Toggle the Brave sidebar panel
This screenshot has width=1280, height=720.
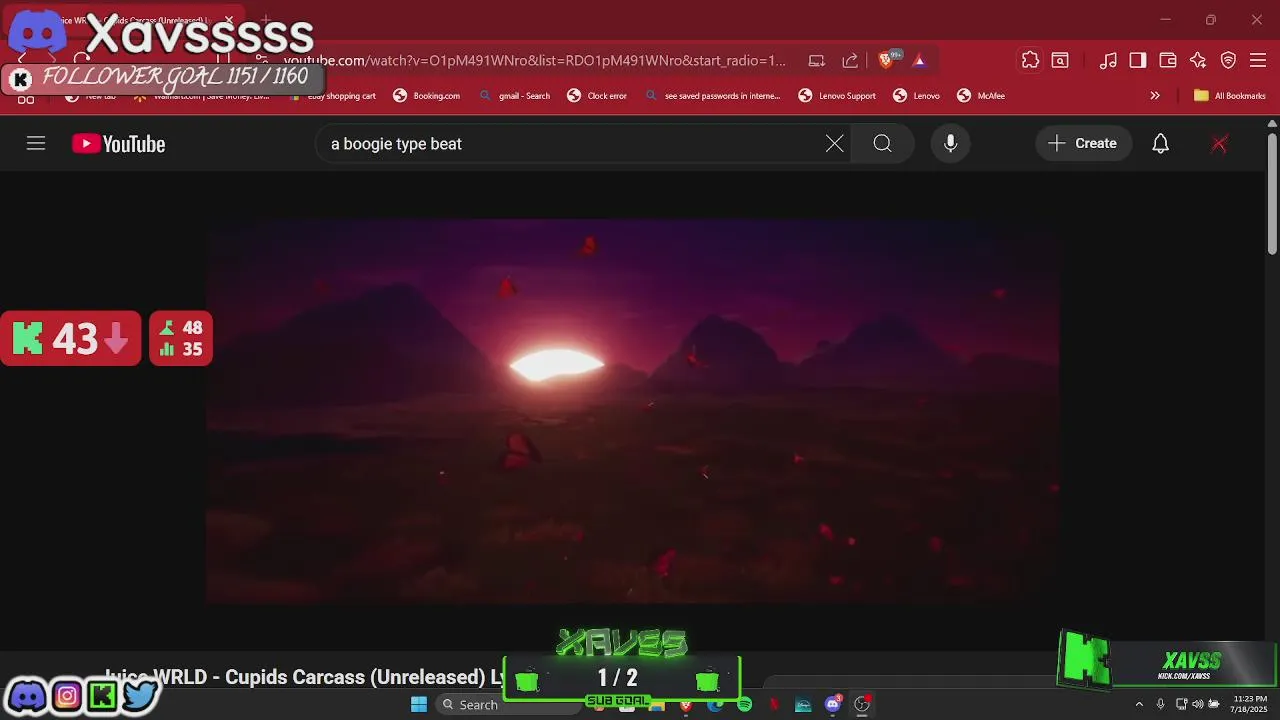click(1138, 61)
